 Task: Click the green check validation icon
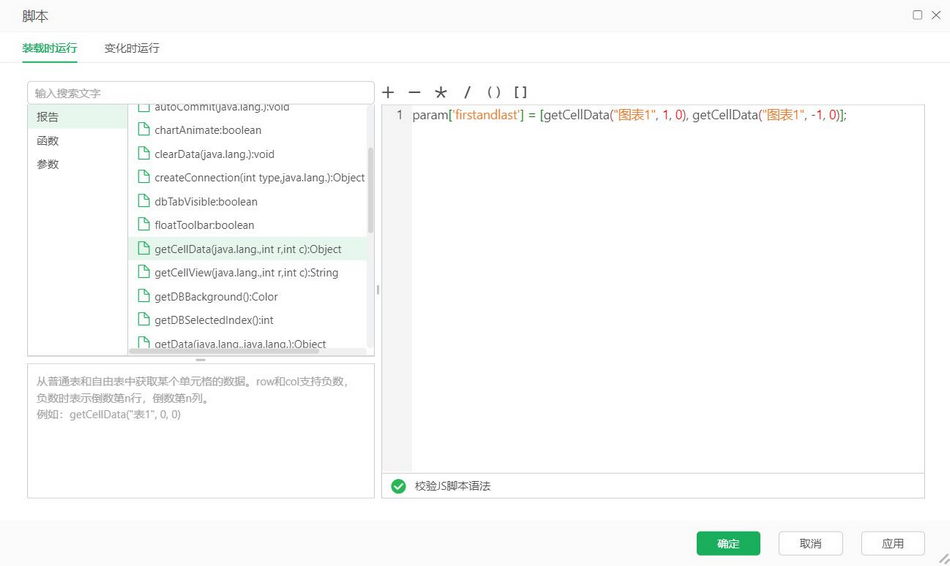398,486
